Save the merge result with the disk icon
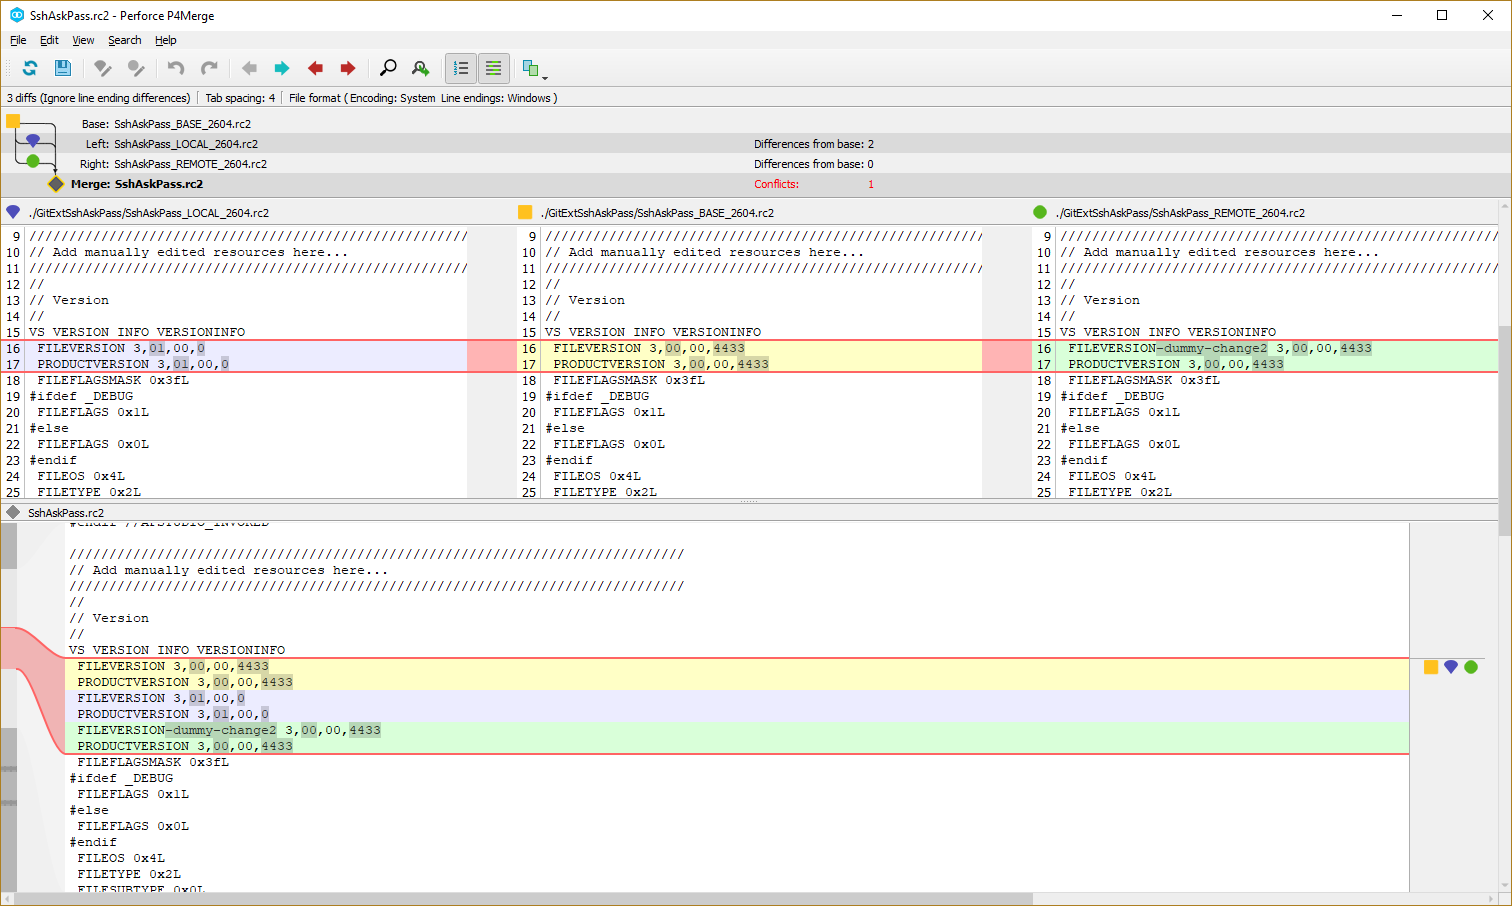This screenshot has width=1512, height=906. coord(62,68)
